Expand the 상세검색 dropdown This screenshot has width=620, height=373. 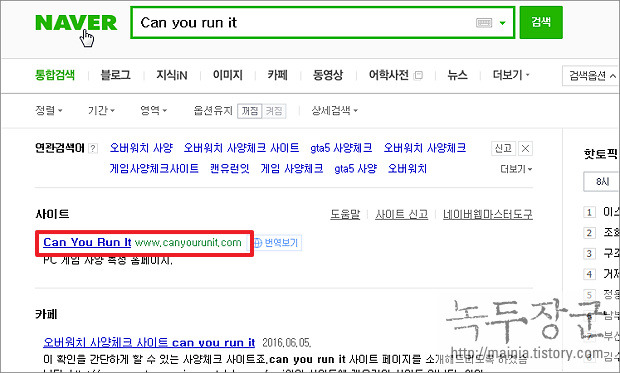click(335, 110)
